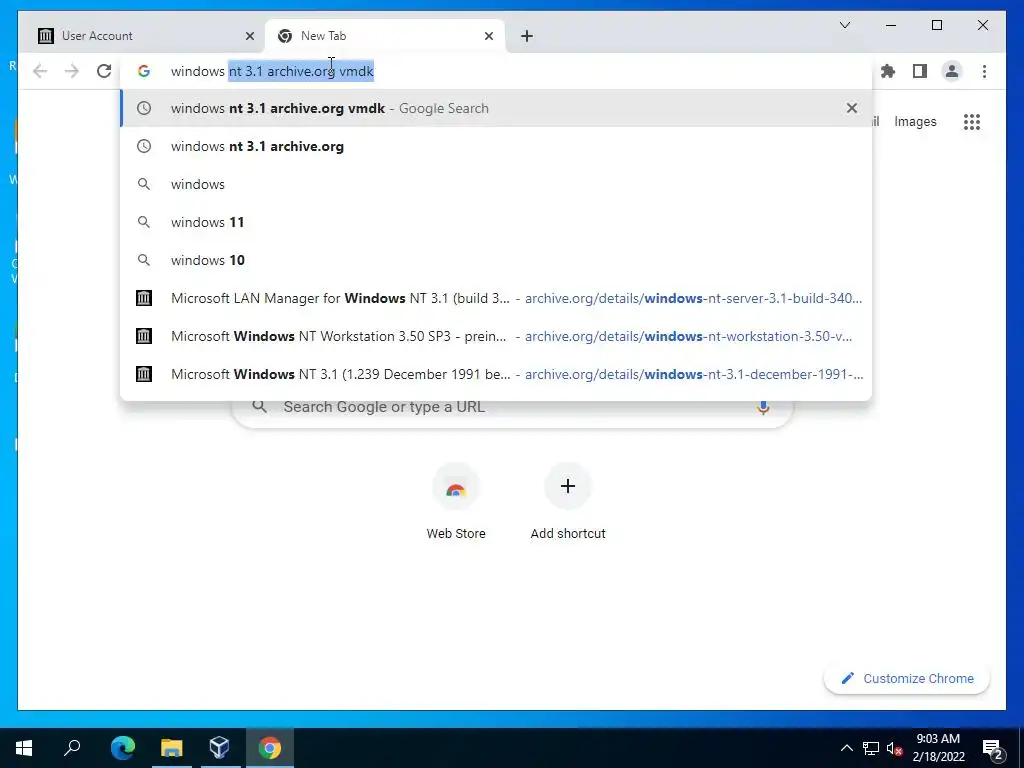The height and width of the screenshot is (768, 1024).
Task: Click the Add shortcut tile
Action: coord(568,502)
